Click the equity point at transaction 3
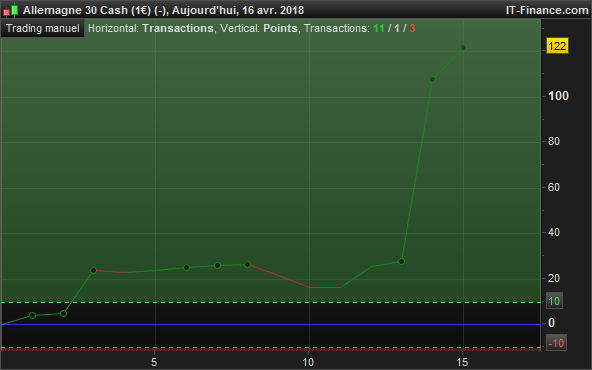 [94, 271]
